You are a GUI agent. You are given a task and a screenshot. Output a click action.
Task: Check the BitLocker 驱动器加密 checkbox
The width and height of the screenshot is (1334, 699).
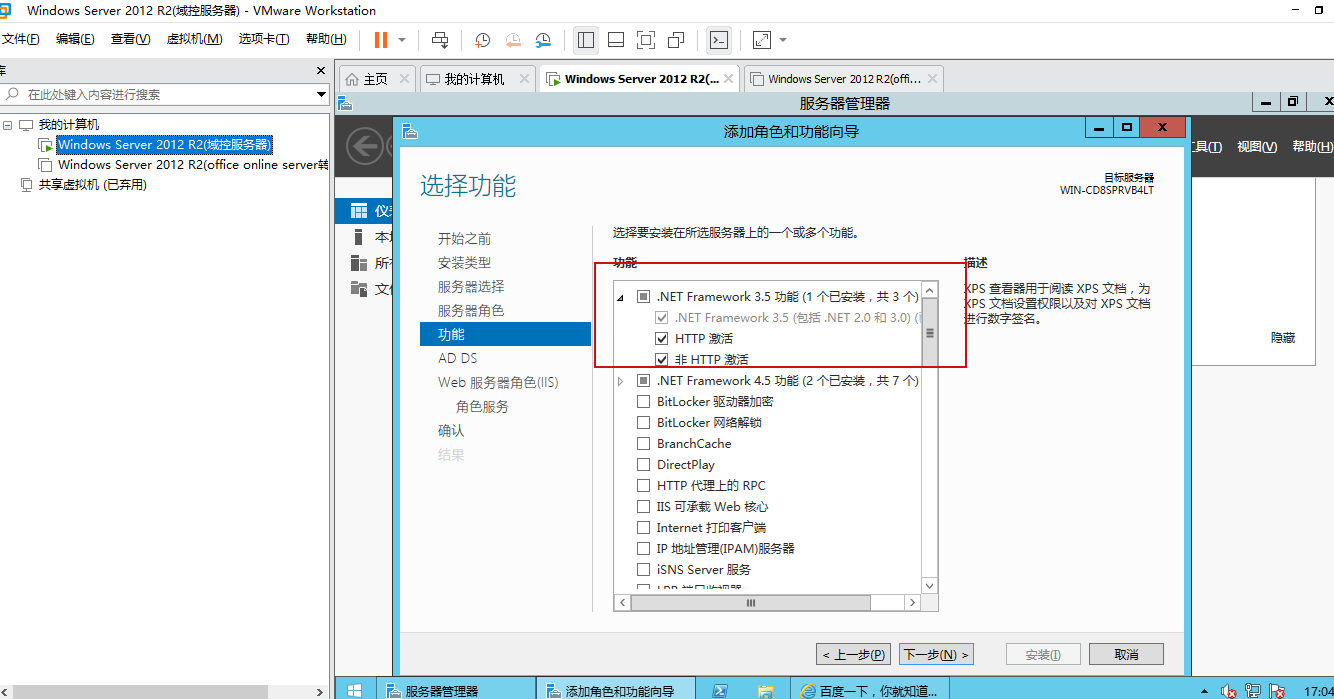point(643,402)
